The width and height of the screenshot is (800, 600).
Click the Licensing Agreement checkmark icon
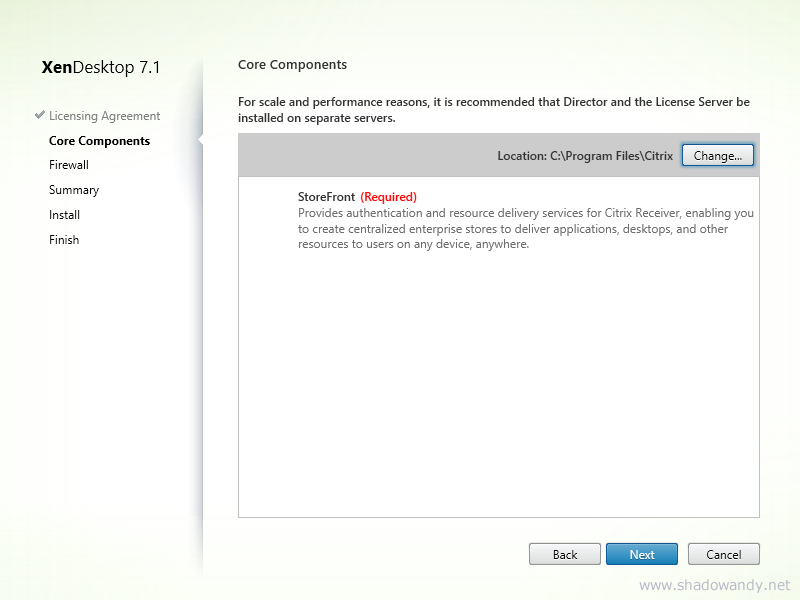(x=40, y=115)
